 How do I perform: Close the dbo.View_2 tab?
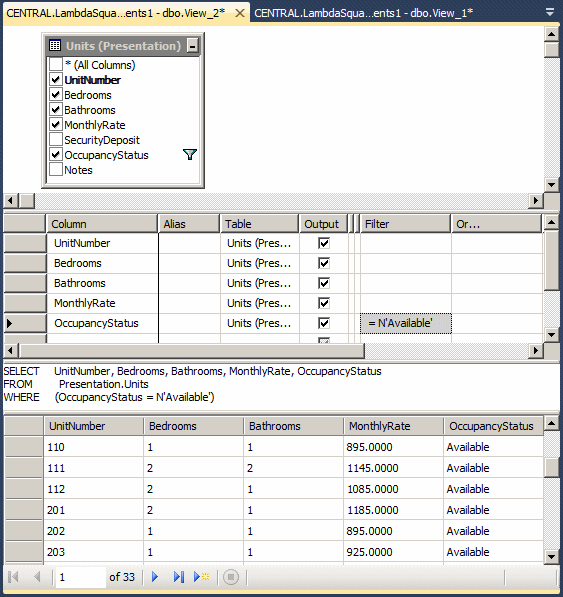[x=240, y=13]
